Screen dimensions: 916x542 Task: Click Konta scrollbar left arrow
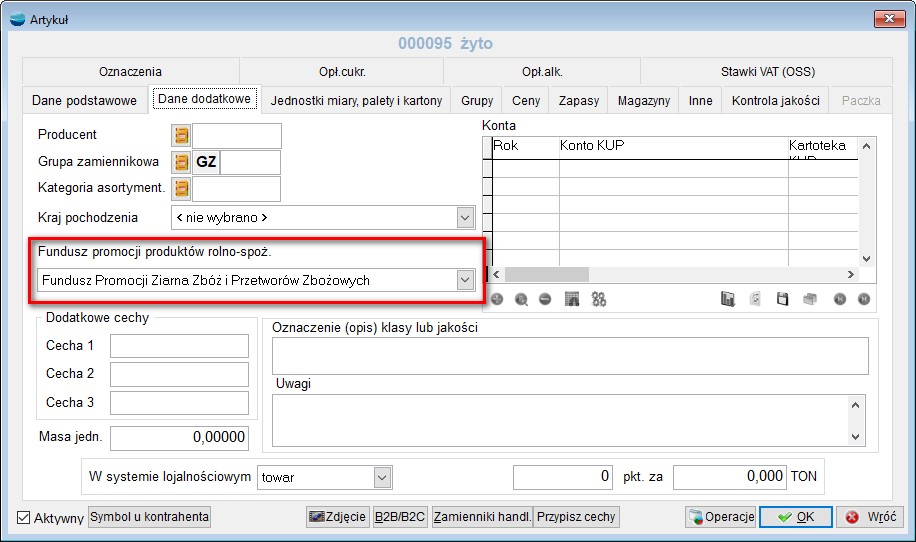(497, 275)
